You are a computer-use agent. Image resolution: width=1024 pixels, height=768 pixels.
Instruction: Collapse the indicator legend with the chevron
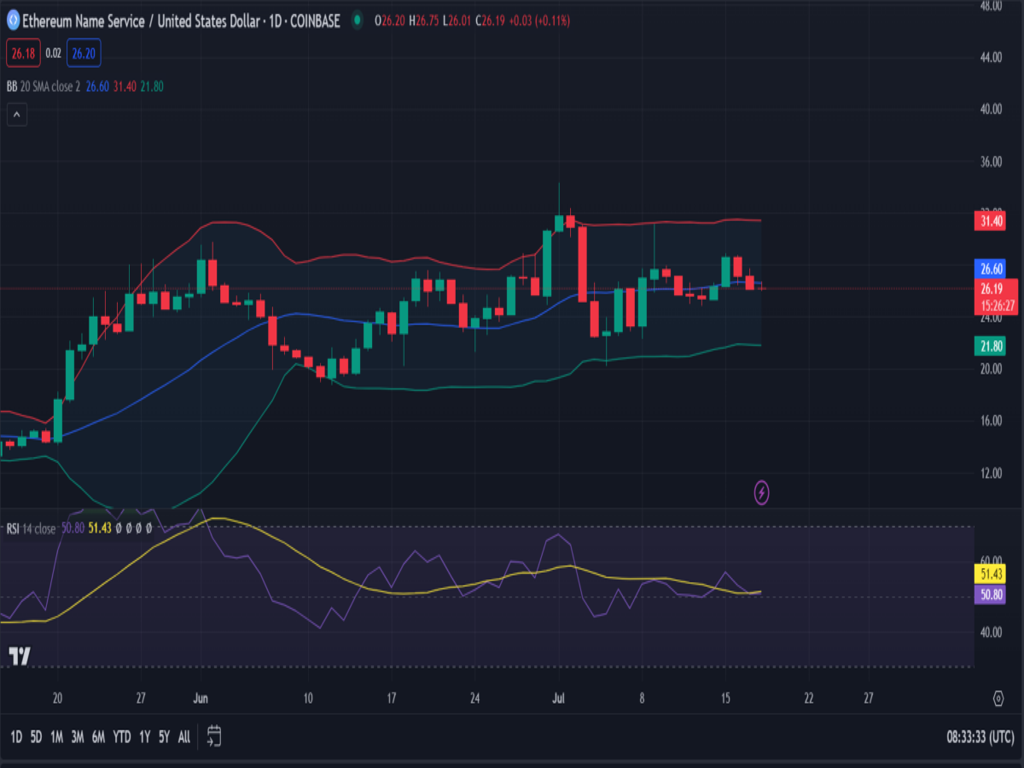click(16, 115)
